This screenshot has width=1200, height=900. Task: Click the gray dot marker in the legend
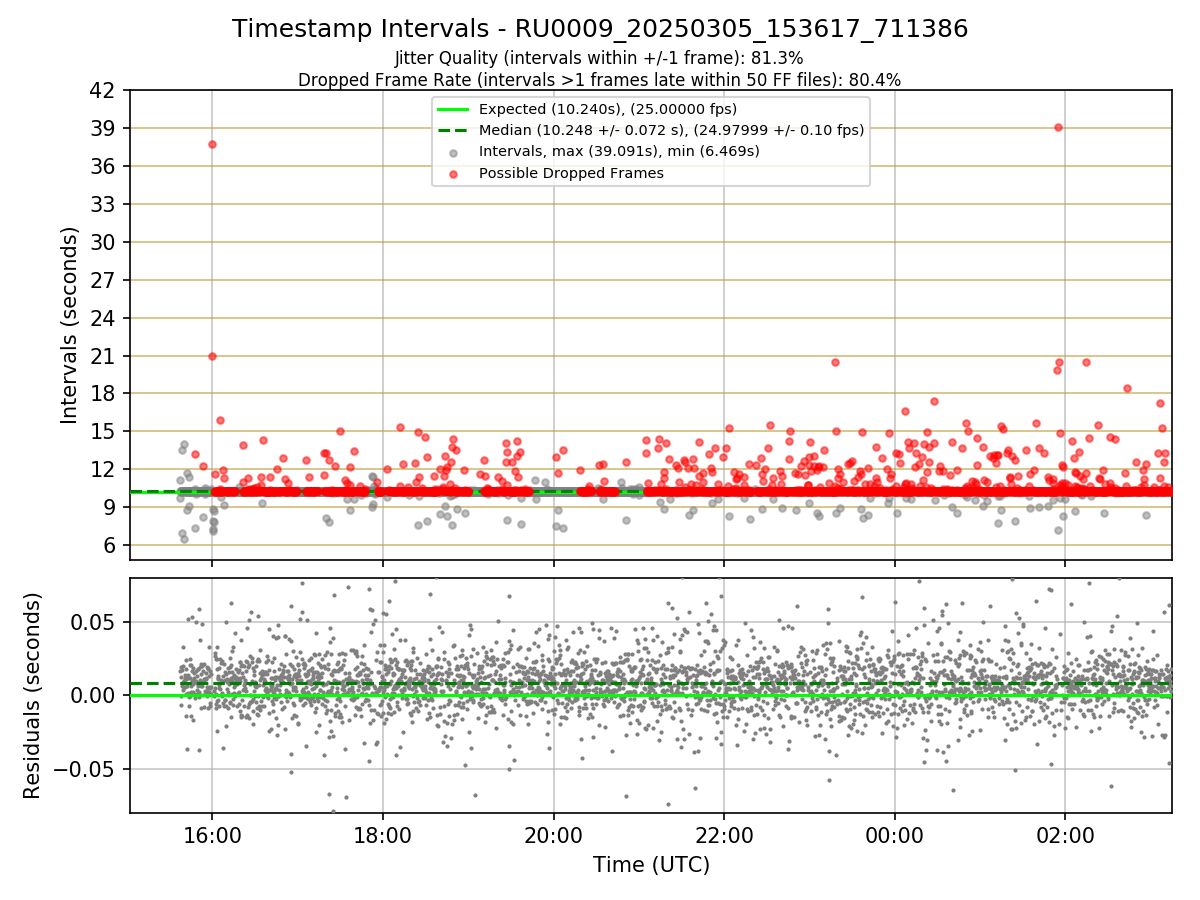[x=454, y=153]
